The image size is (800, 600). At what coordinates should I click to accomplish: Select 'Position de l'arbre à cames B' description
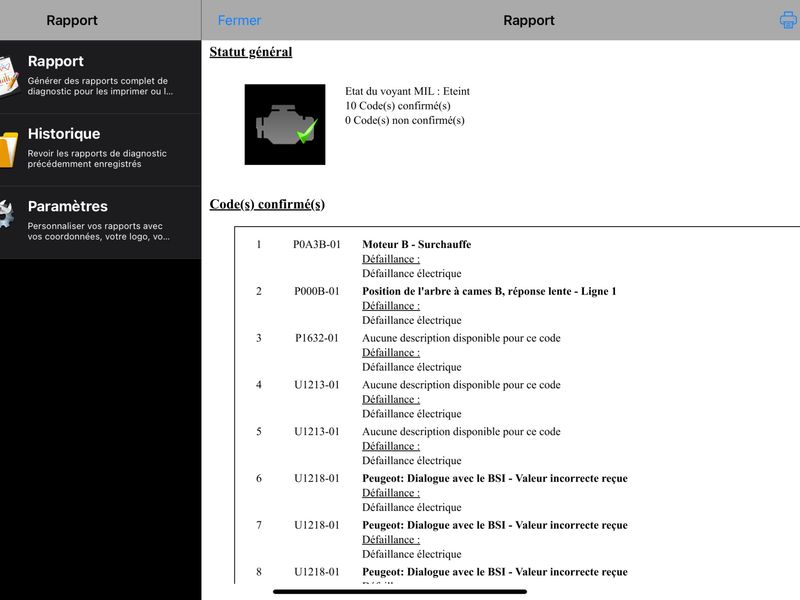coord(489,291)
